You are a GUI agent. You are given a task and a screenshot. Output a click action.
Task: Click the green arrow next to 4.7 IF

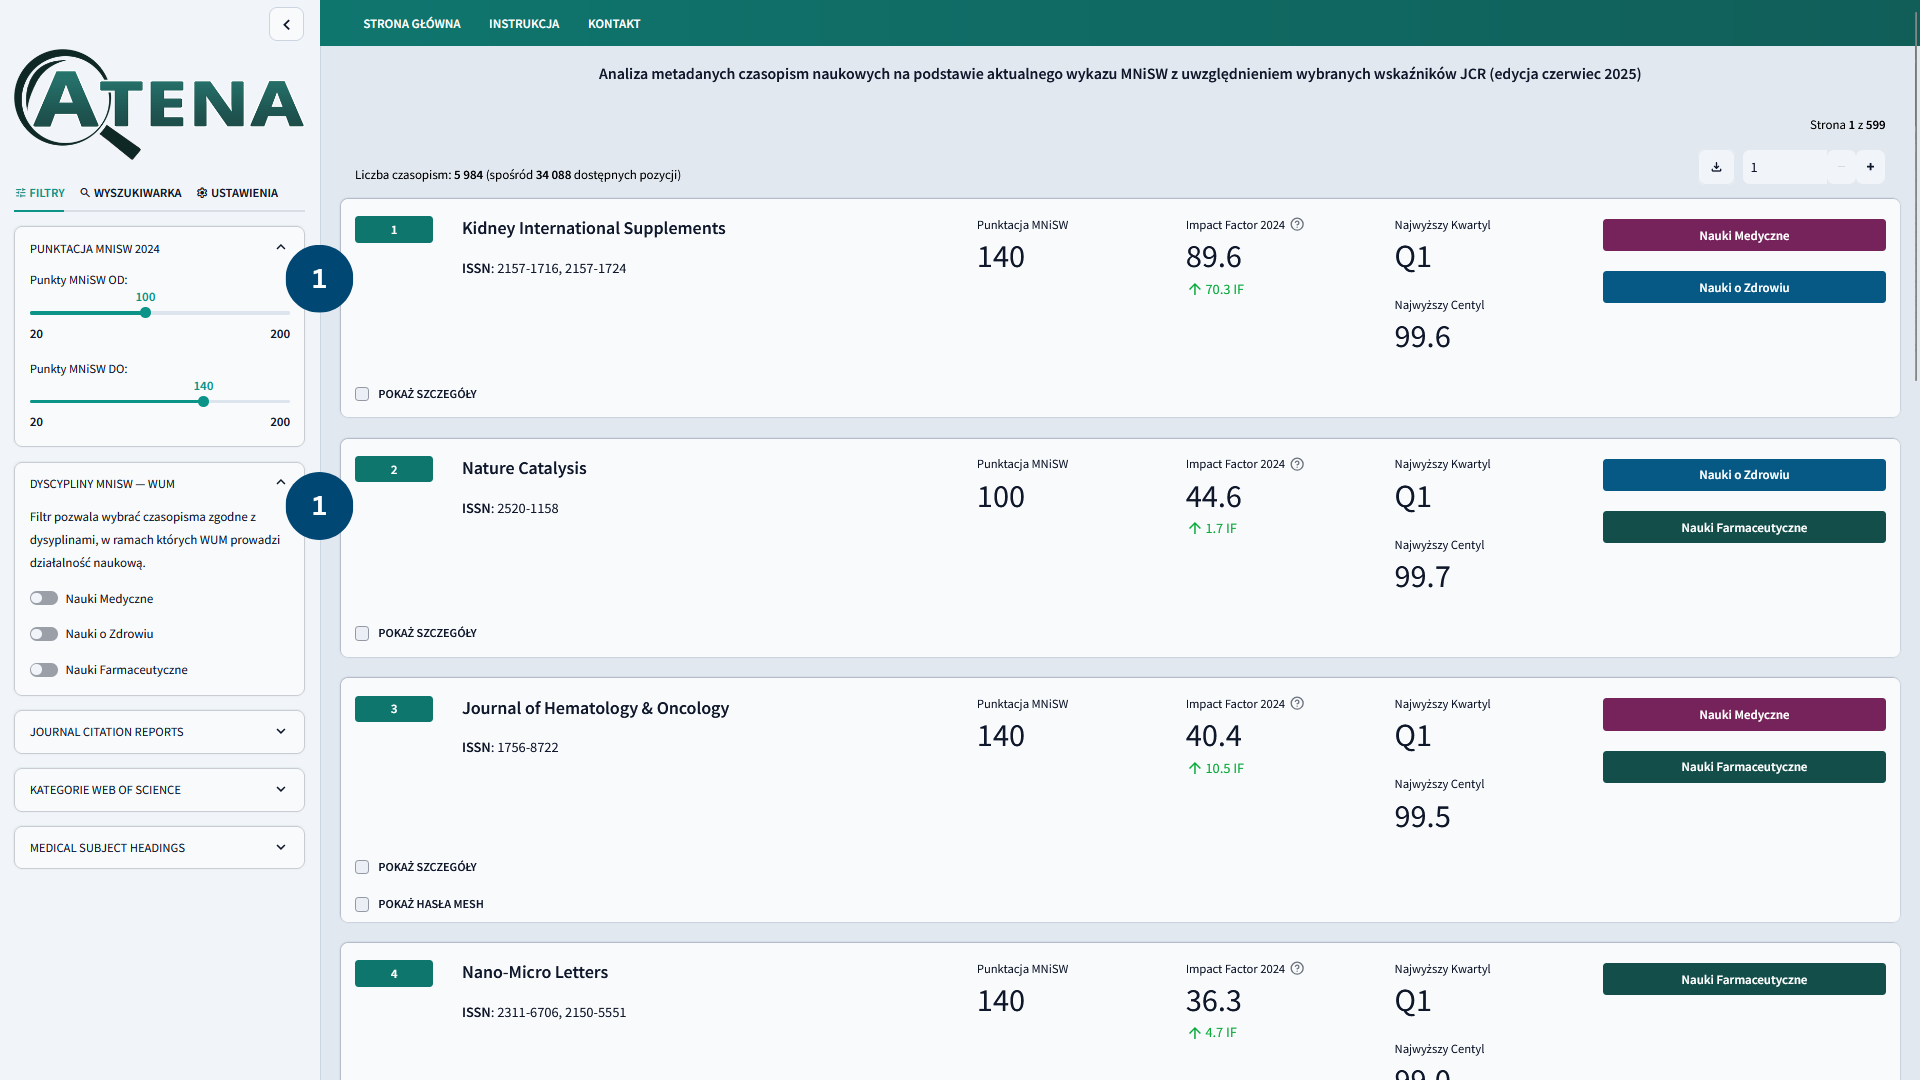click(x=1194, y=1033)
